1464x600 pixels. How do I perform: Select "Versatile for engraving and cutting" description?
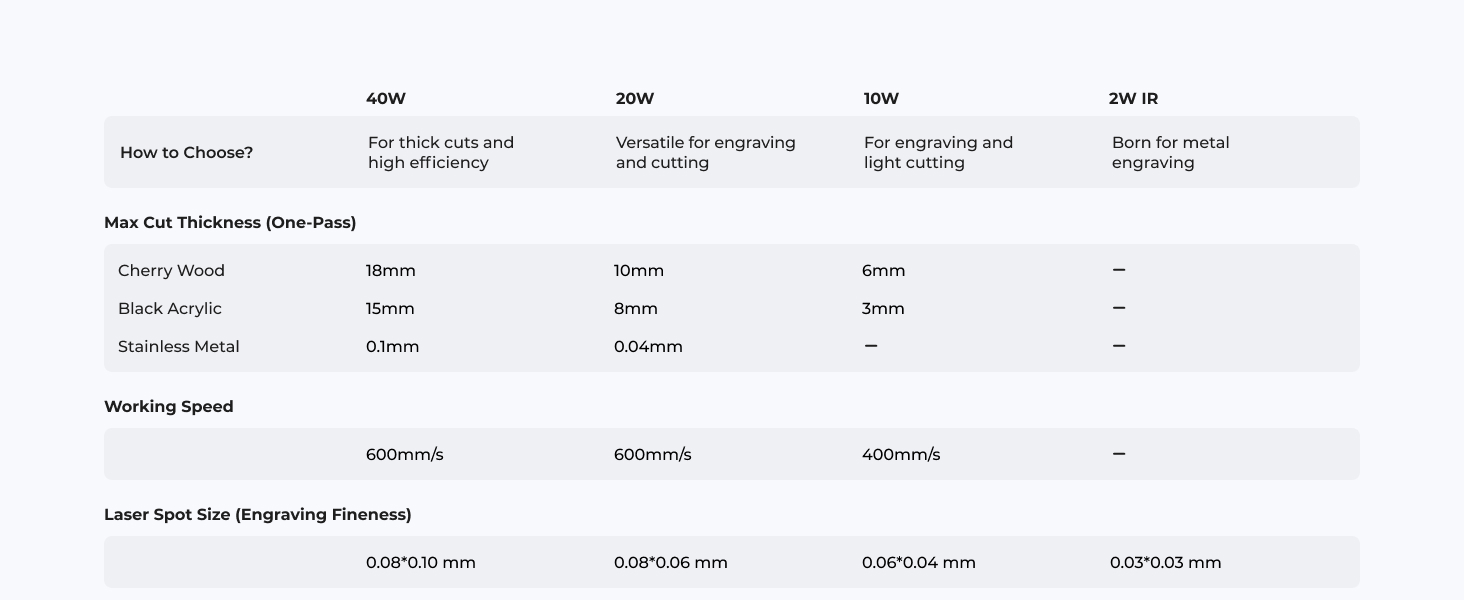coord(705,153)
